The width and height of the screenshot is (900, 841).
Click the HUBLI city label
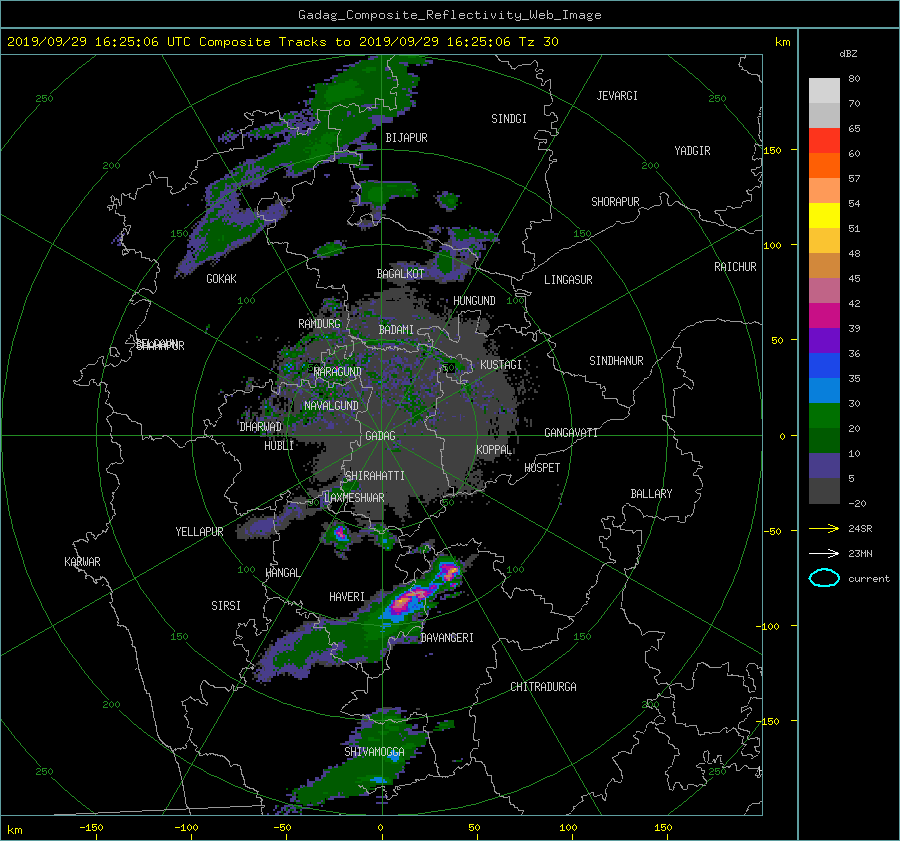tap(278, 445)
